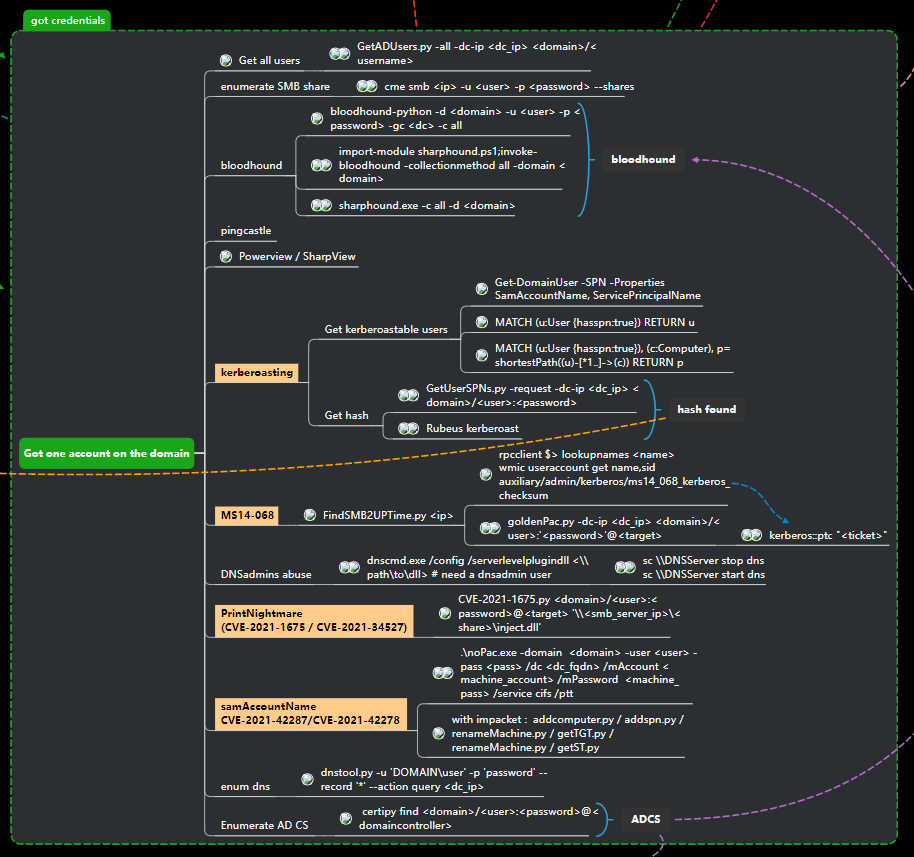Select the highlighted MS14-068 node
Screen dimensions: 914x857
click(247, 515)
